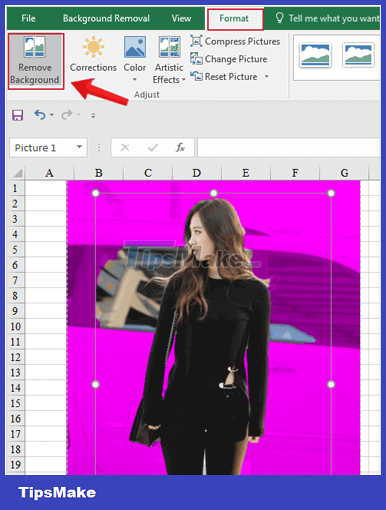This screenshot has width=386, height=510.
Task: Select row 5 header
Action: pos(16,250)
